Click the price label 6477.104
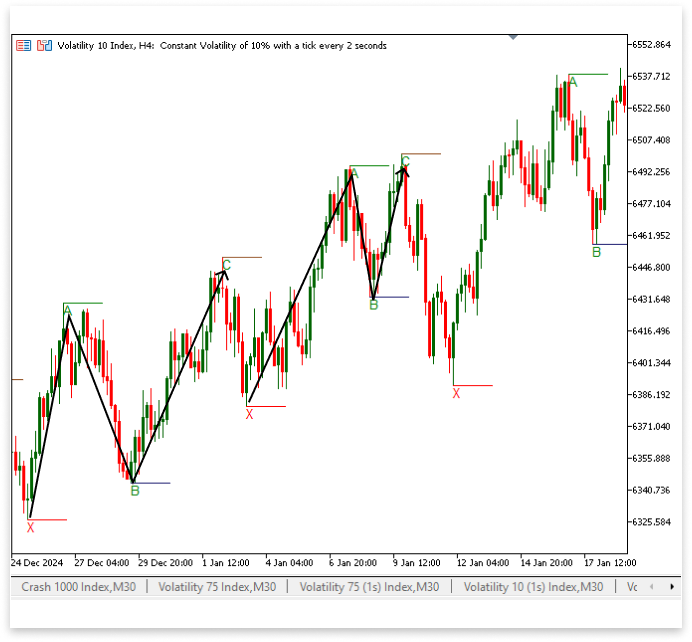This screenshot has width=692, height=642. tap(651, 203)
